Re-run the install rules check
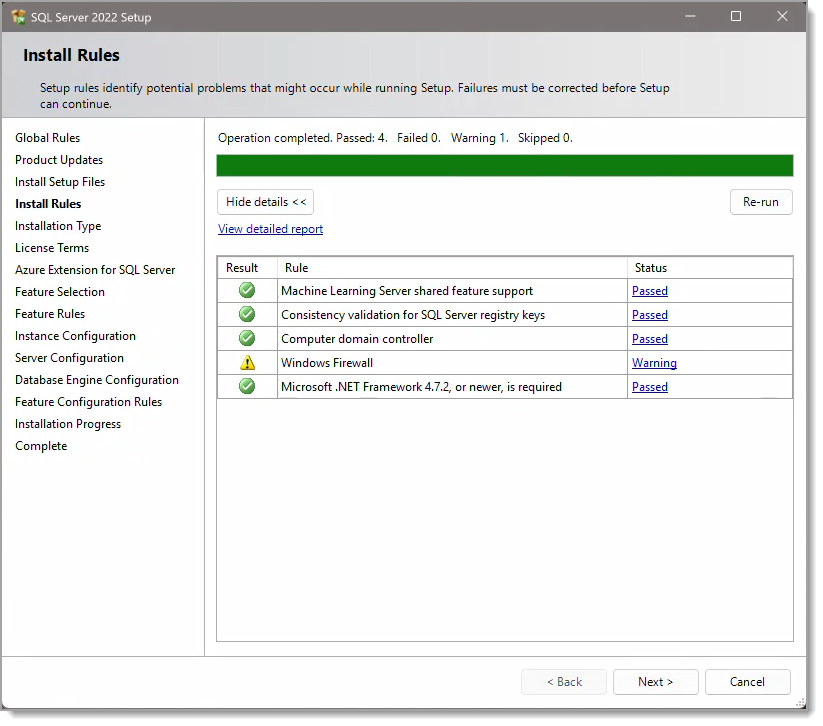 pyautogui.click(x=761, y=202)
